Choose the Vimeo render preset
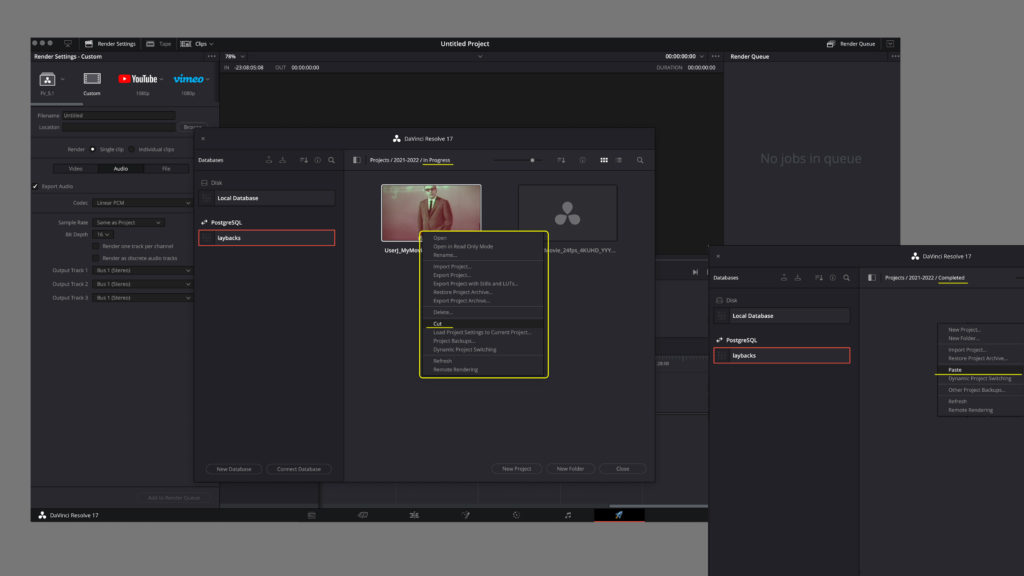This screenshot has width=1024, height=576. click(x=189, y=79)
